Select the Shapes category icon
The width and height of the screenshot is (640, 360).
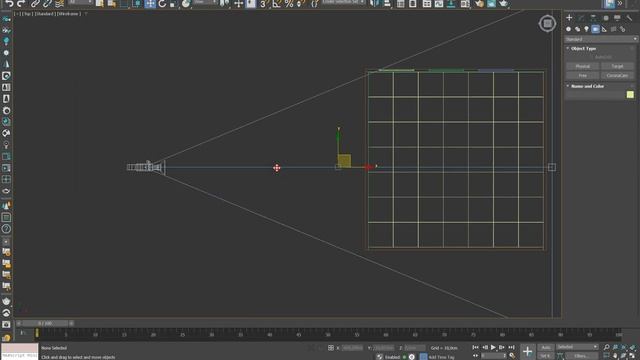(x=577, y=29)
